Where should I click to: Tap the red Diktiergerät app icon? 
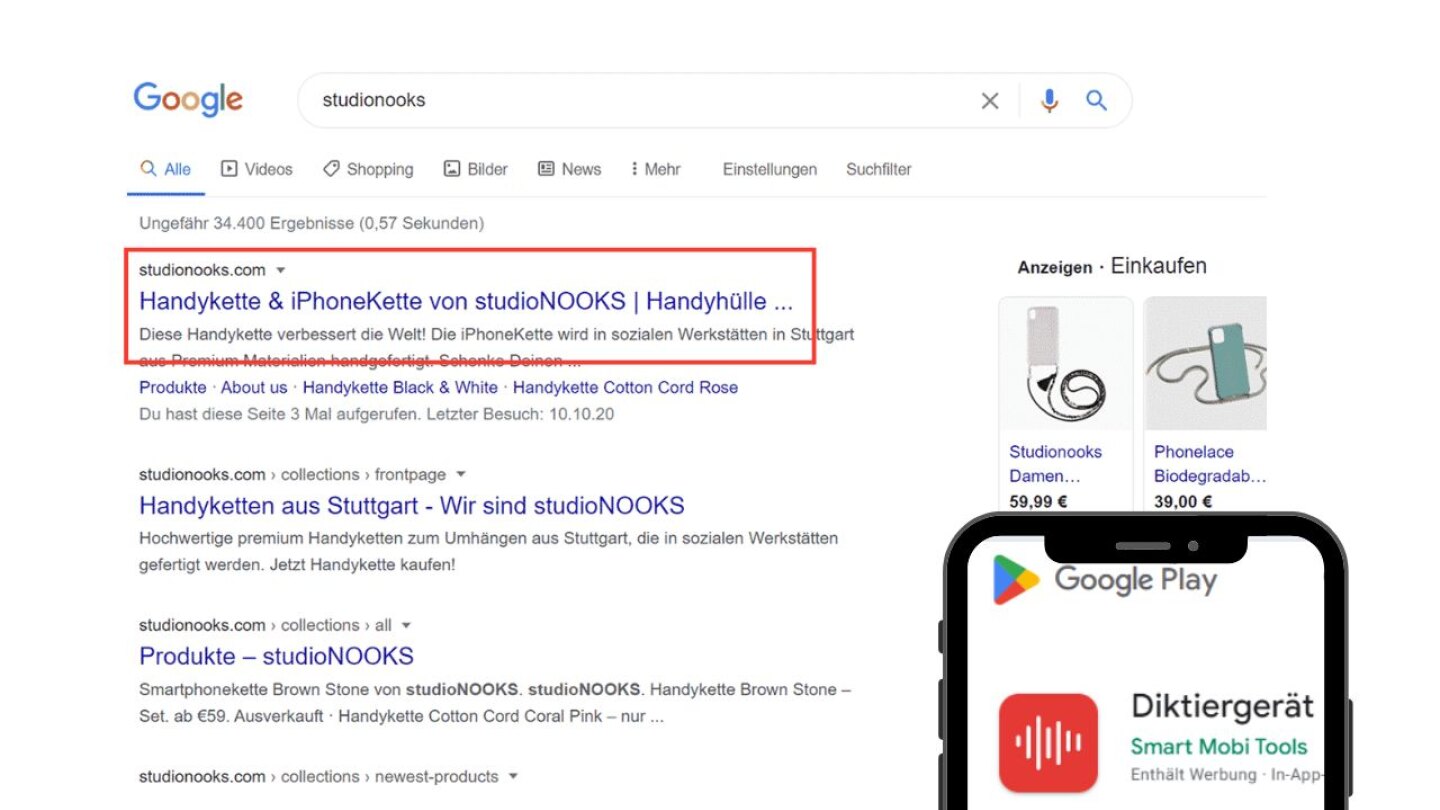pos(1048,743)
